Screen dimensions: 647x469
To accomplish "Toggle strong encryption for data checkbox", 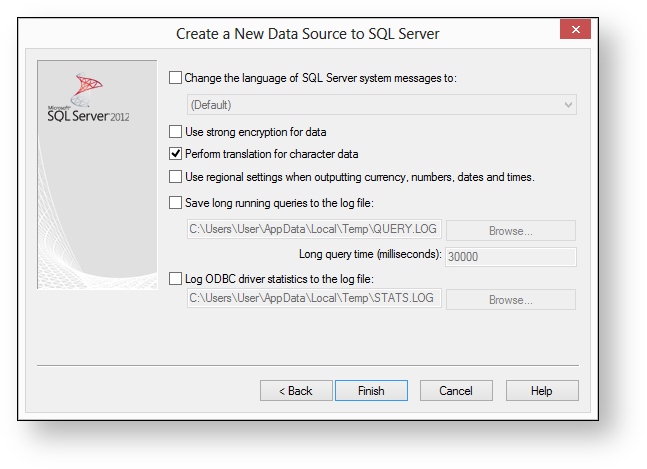I will coord(177,132).
